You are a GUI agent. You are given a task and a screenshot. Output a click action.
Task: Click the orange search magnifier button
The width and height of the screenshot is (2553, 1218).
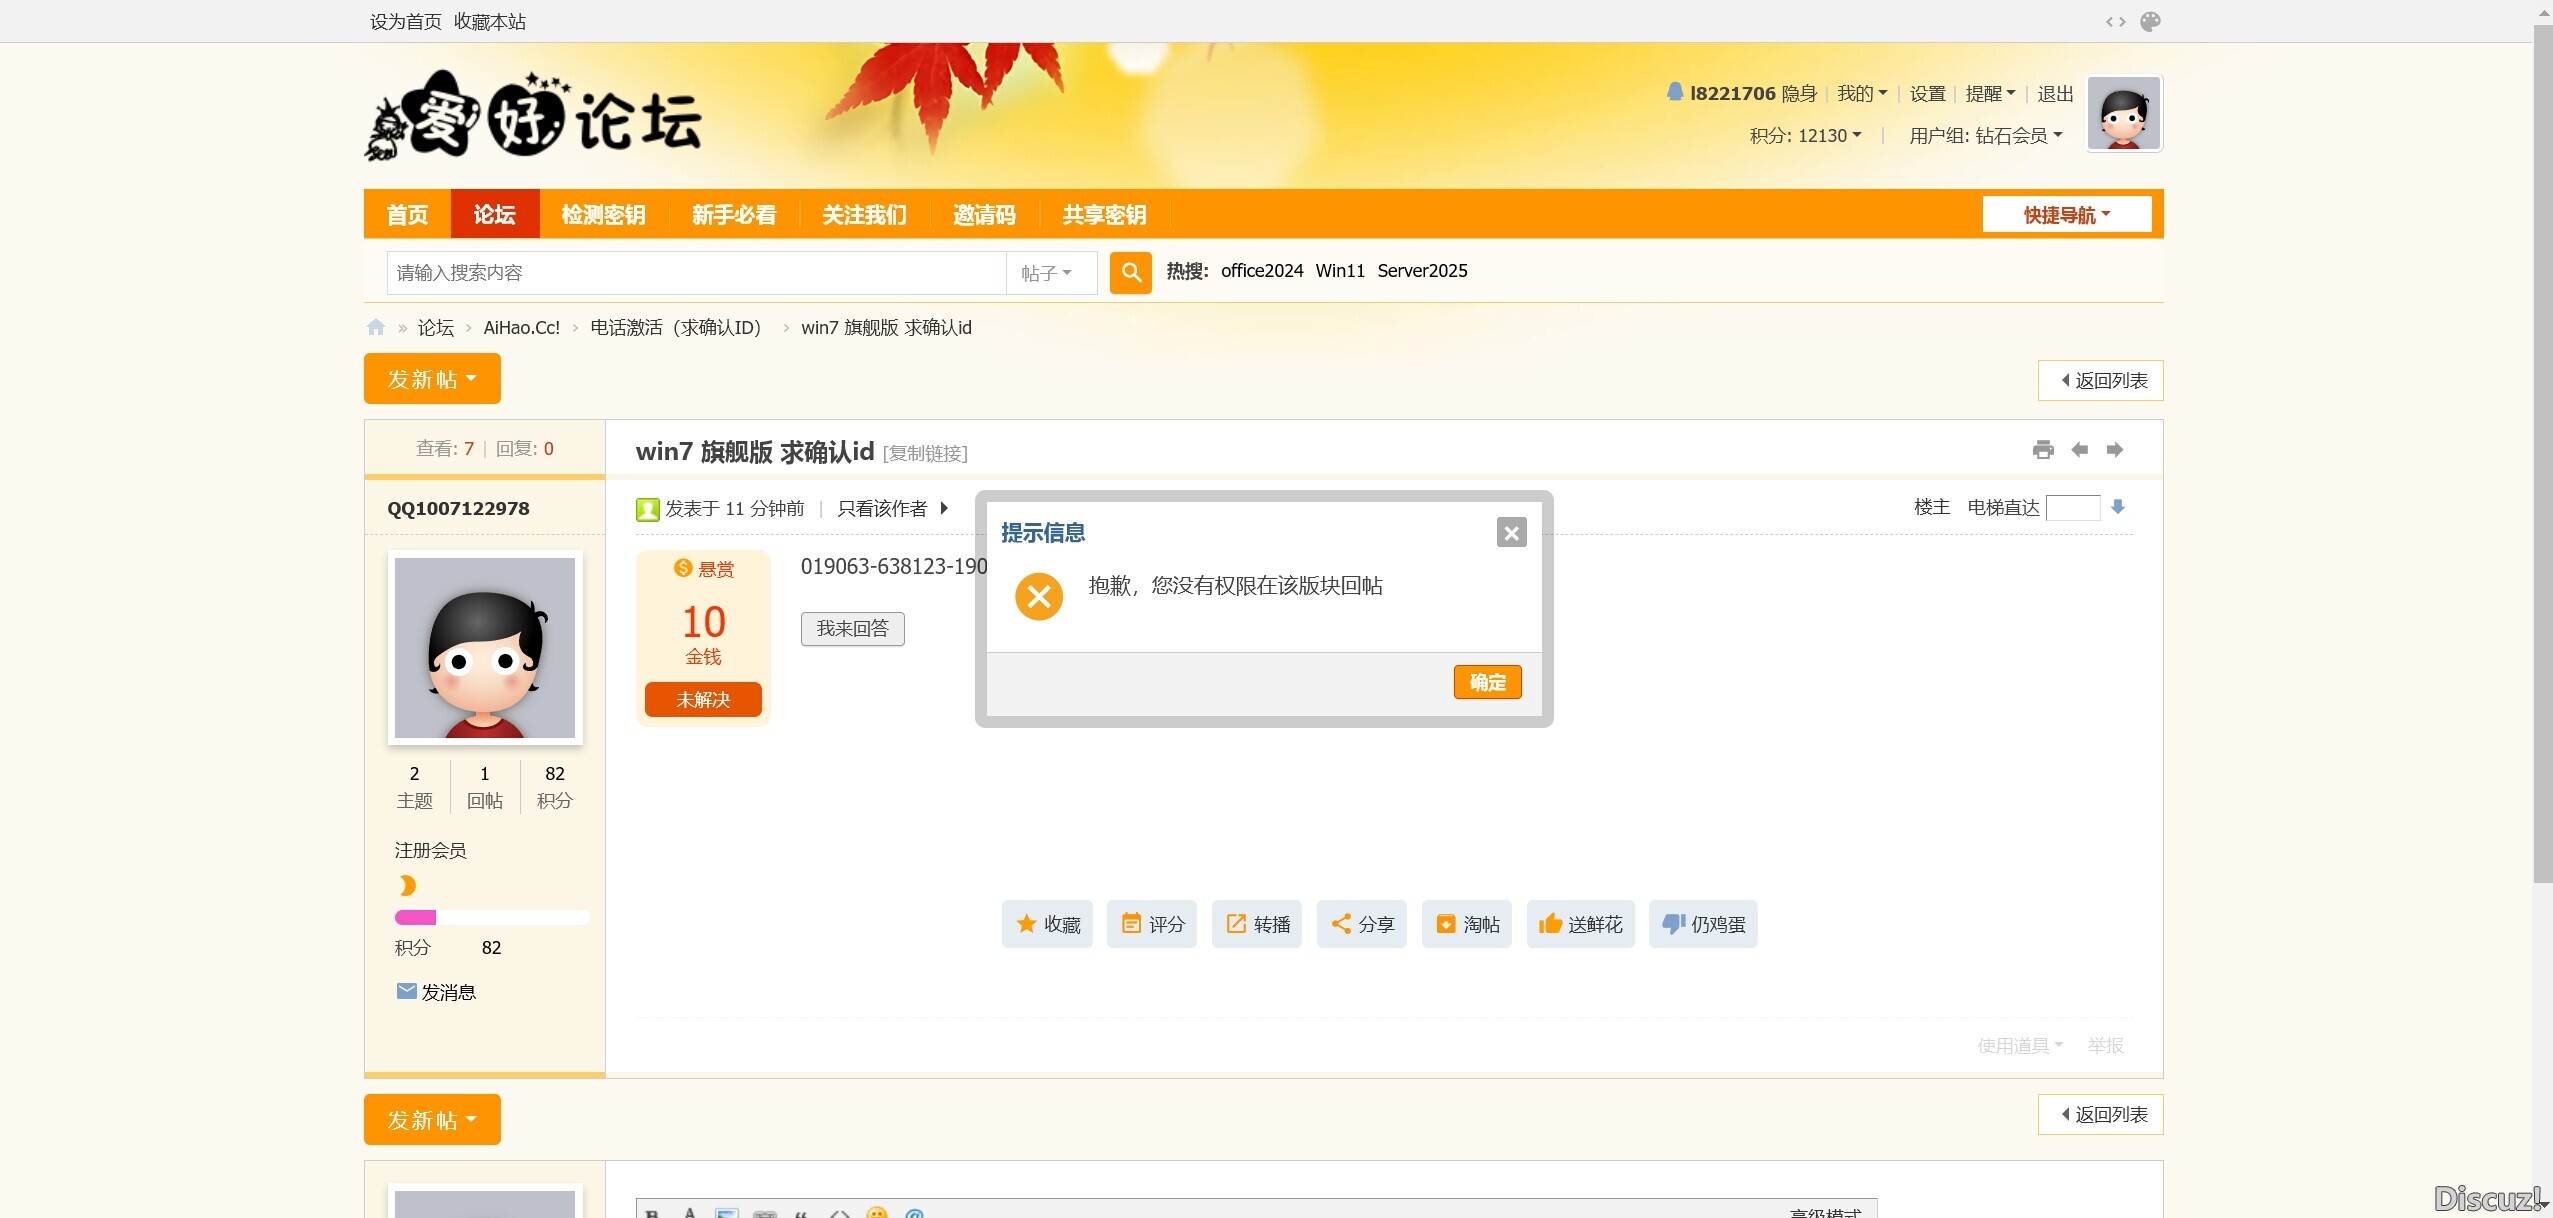click(x=1130, y=272)
